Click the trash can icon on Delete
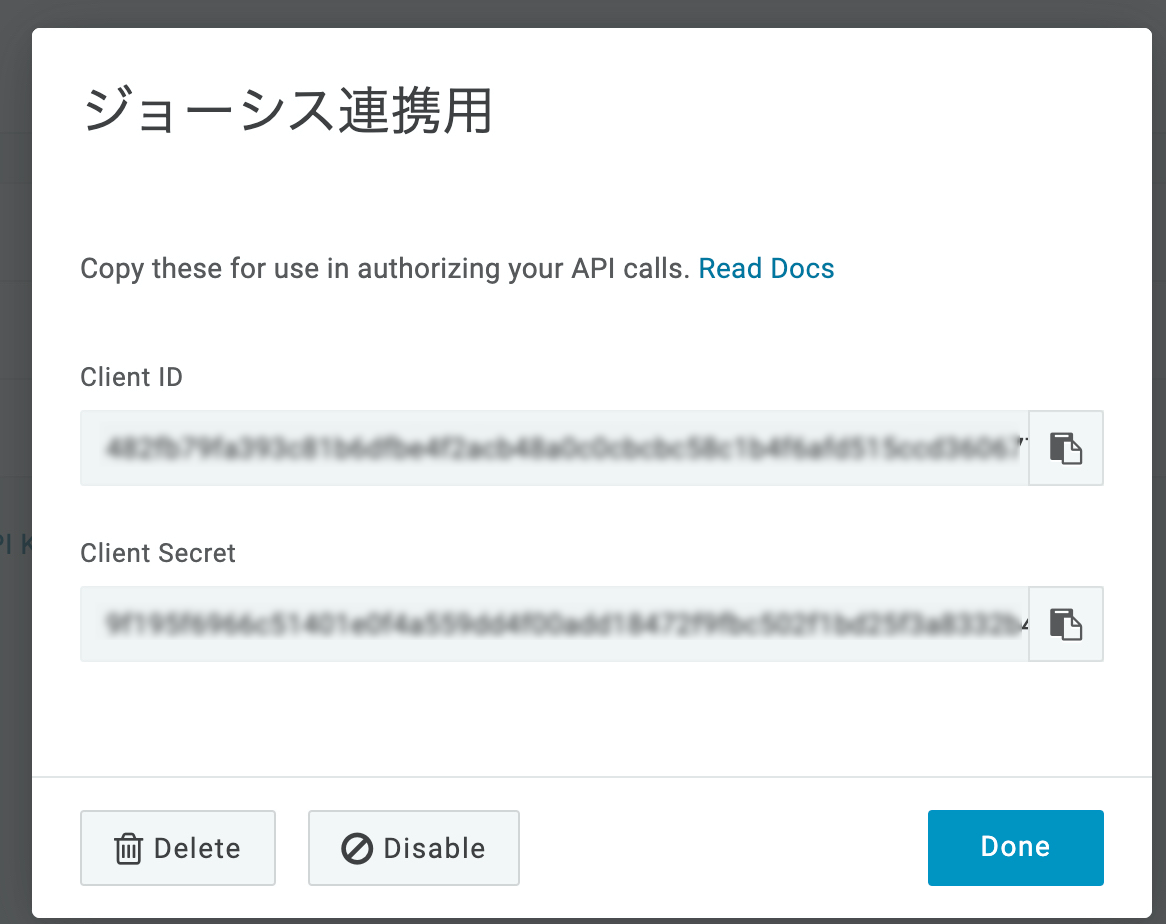 click(x=128, y=849)
